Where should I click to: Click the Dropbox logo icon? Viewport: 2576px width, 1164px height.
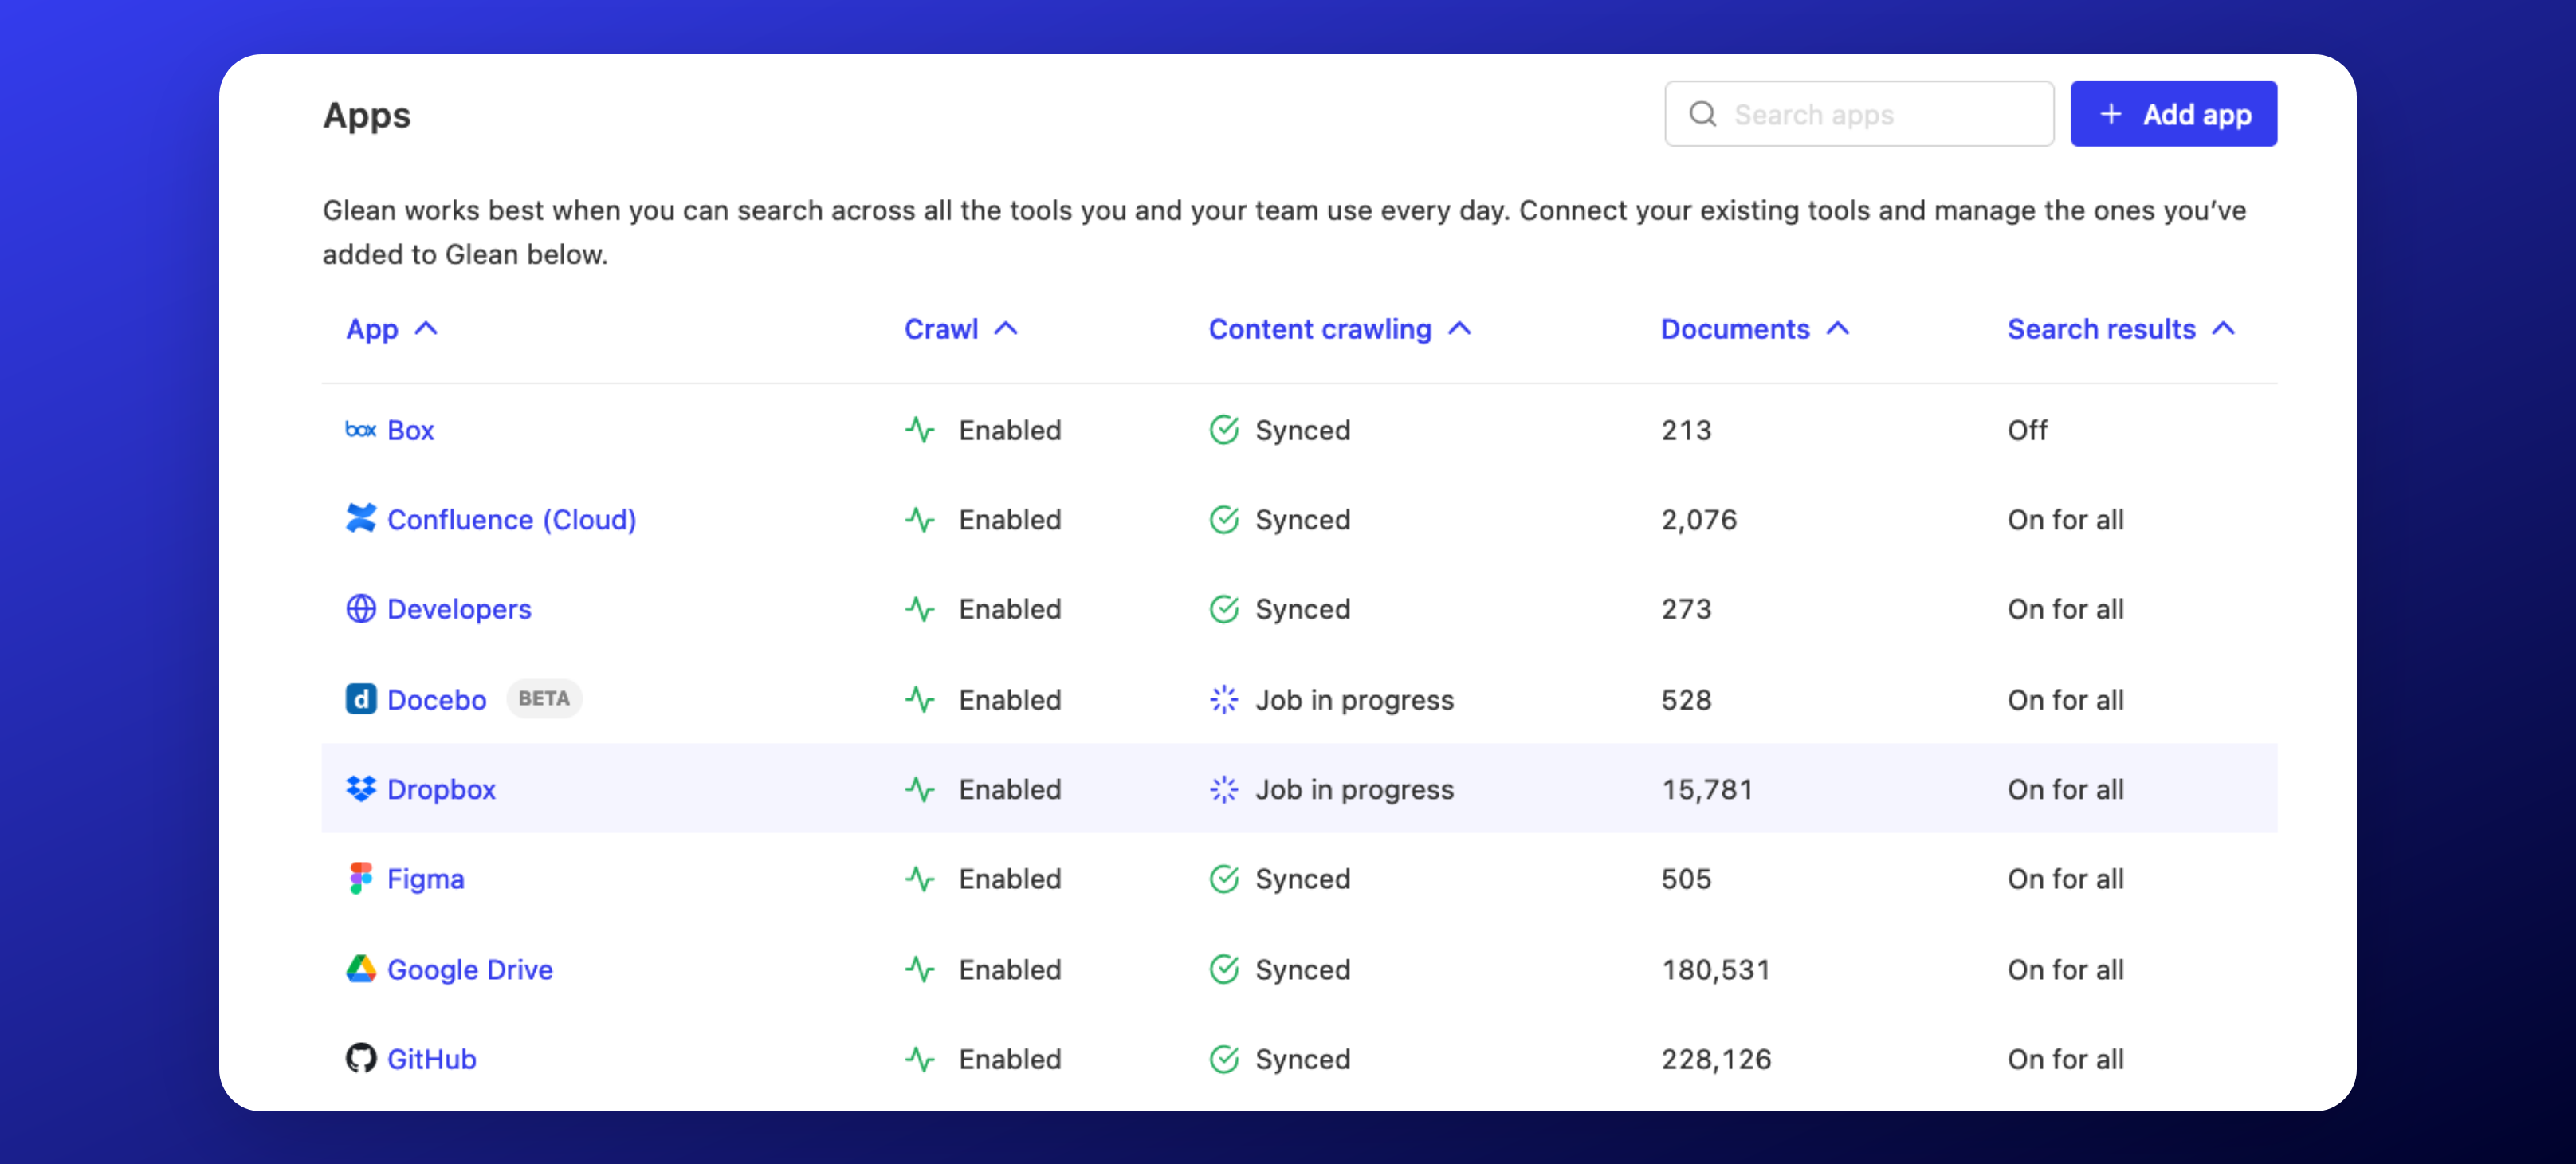coord(360,789)
